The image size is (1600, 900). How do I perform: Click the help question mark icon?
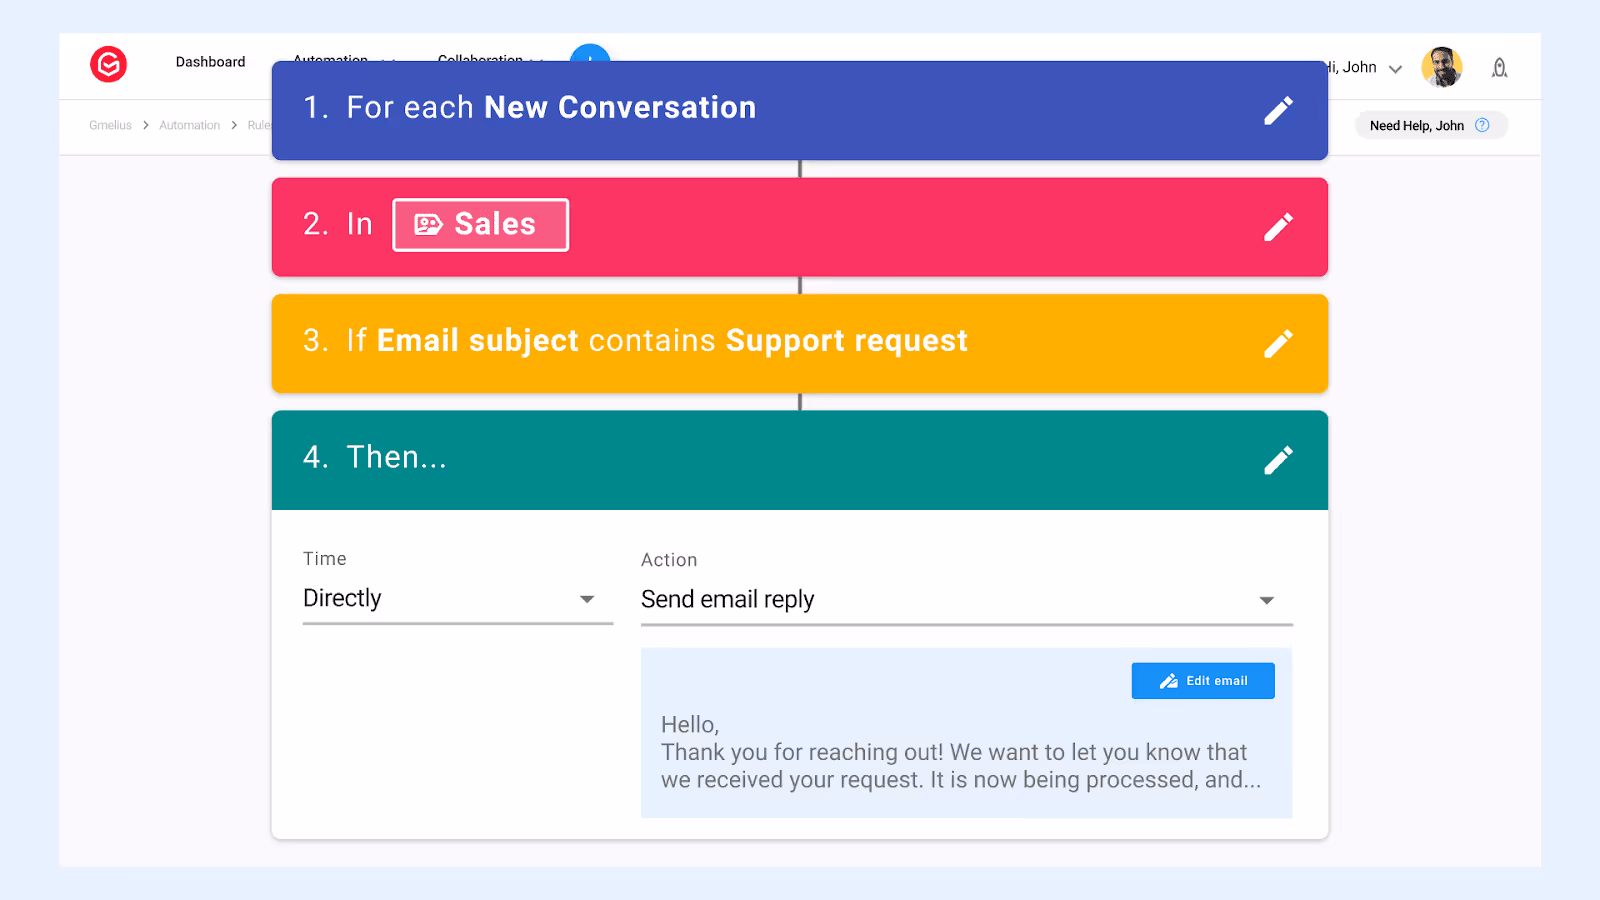[x=1482, y=125]
